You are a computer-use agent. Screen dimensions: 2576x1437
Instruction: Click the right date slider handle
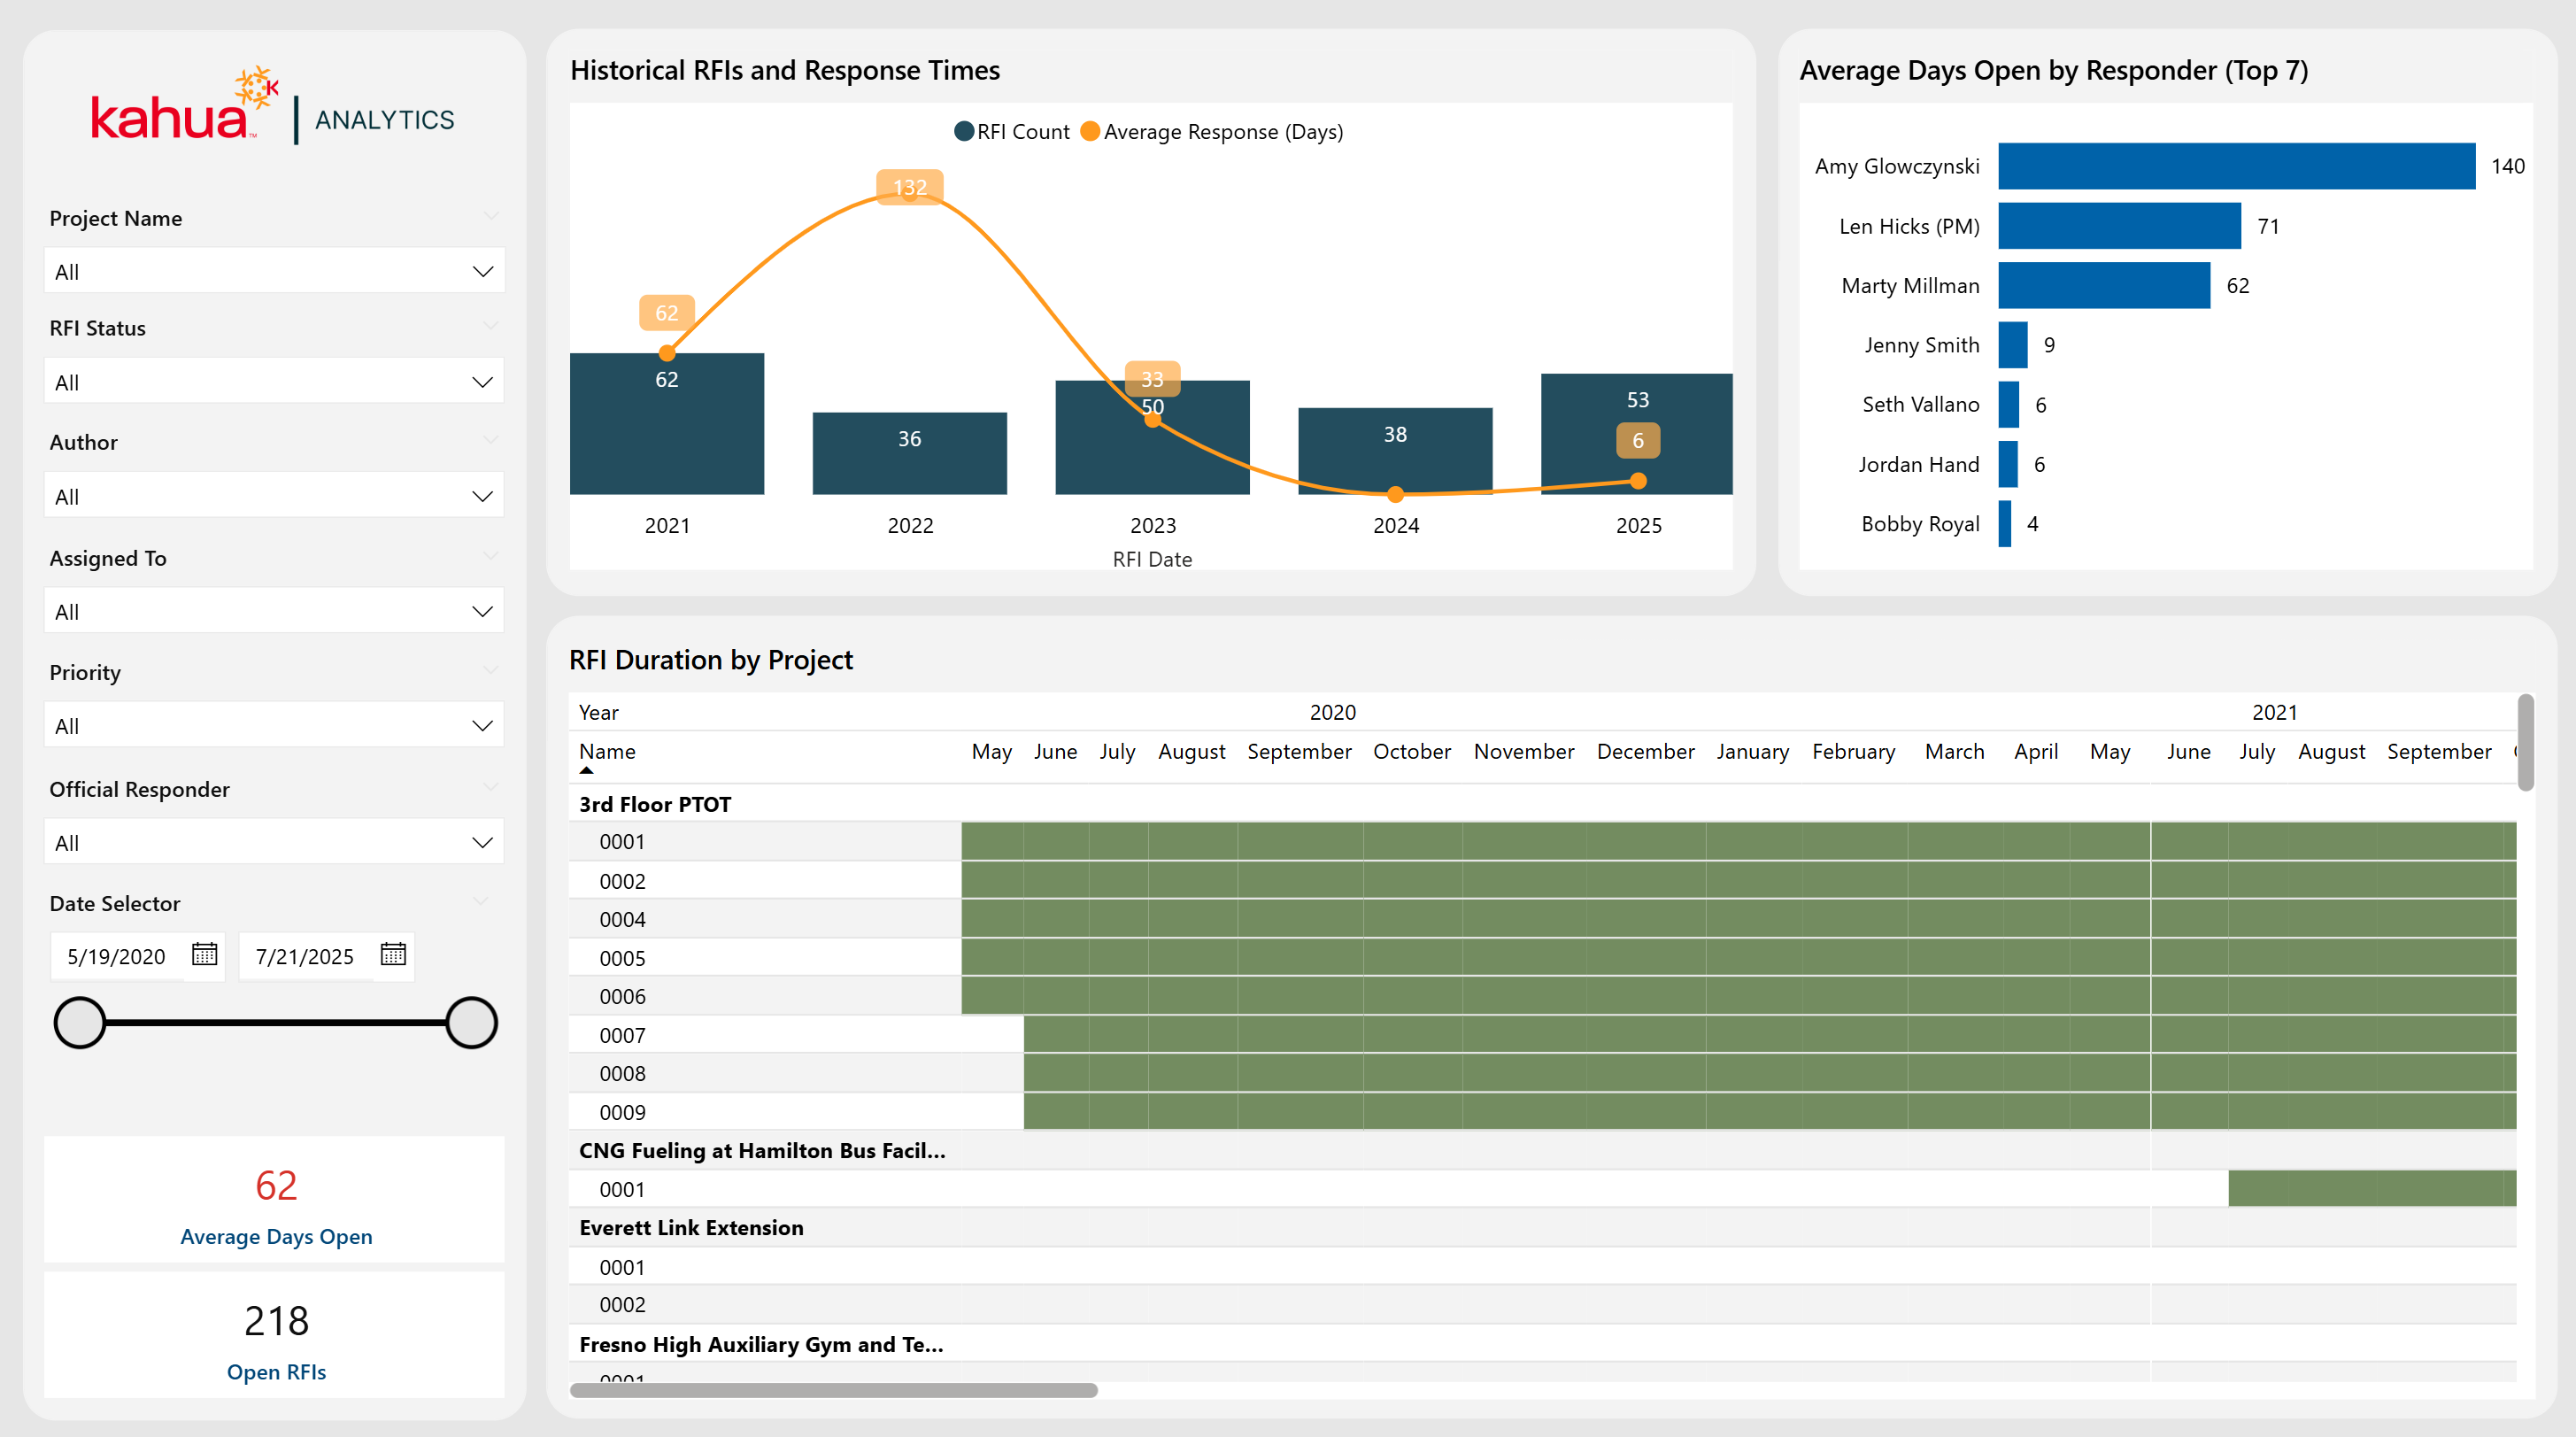point(471,1022)
